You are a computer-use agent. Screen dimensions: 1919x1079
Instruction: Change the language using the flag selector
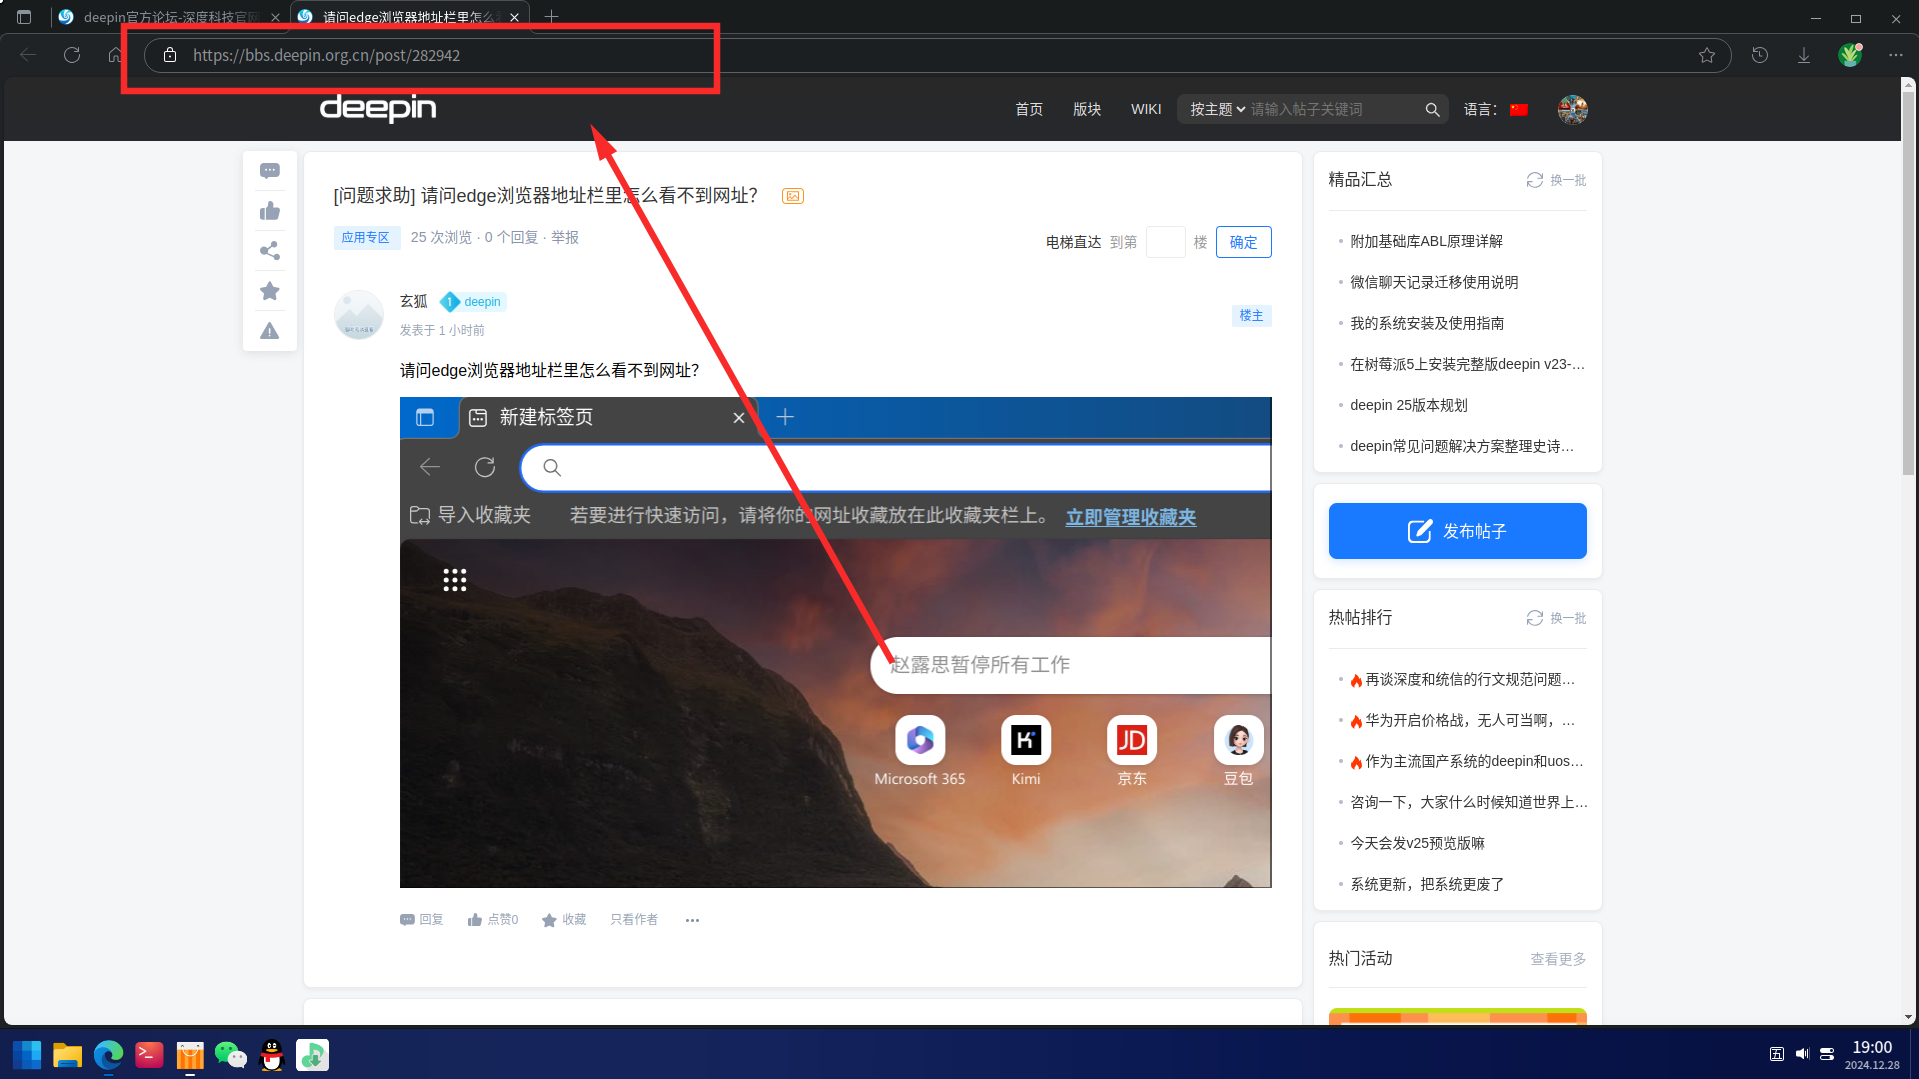pos(1519,110)
